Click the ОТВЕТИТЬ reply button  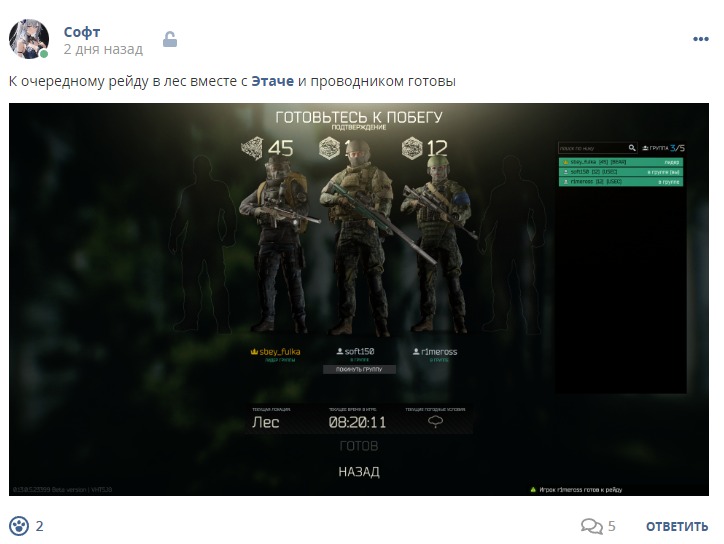[677, 526]
